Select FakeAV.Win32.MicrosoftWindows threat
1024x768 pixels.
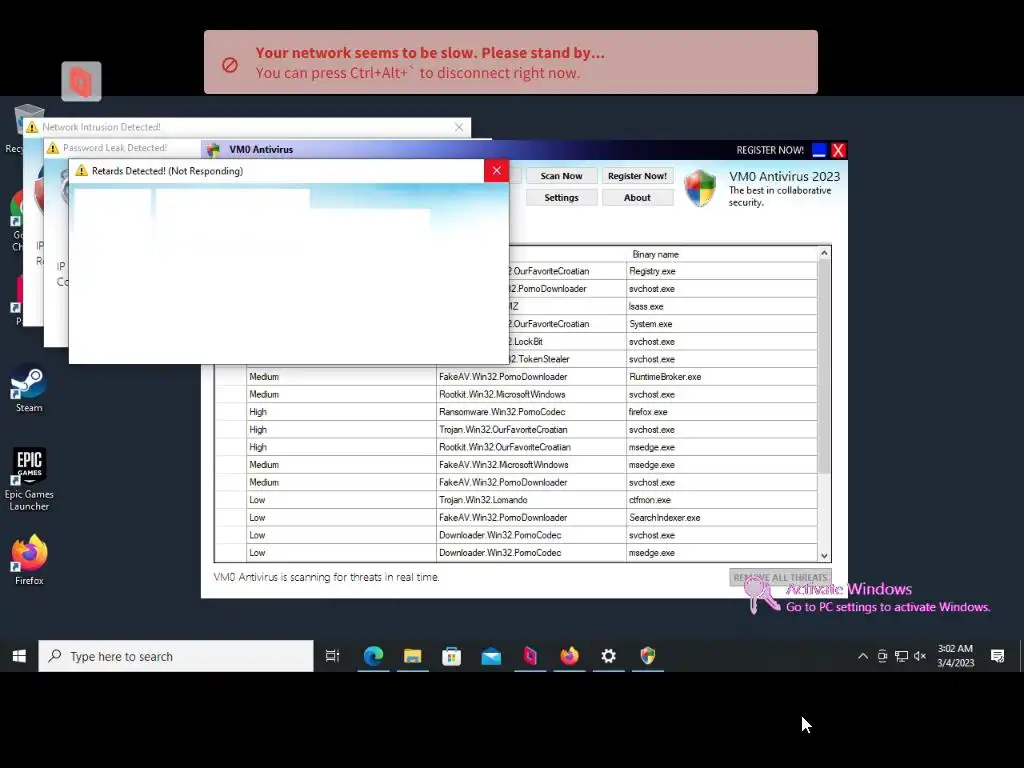click(x=531, y=465)
